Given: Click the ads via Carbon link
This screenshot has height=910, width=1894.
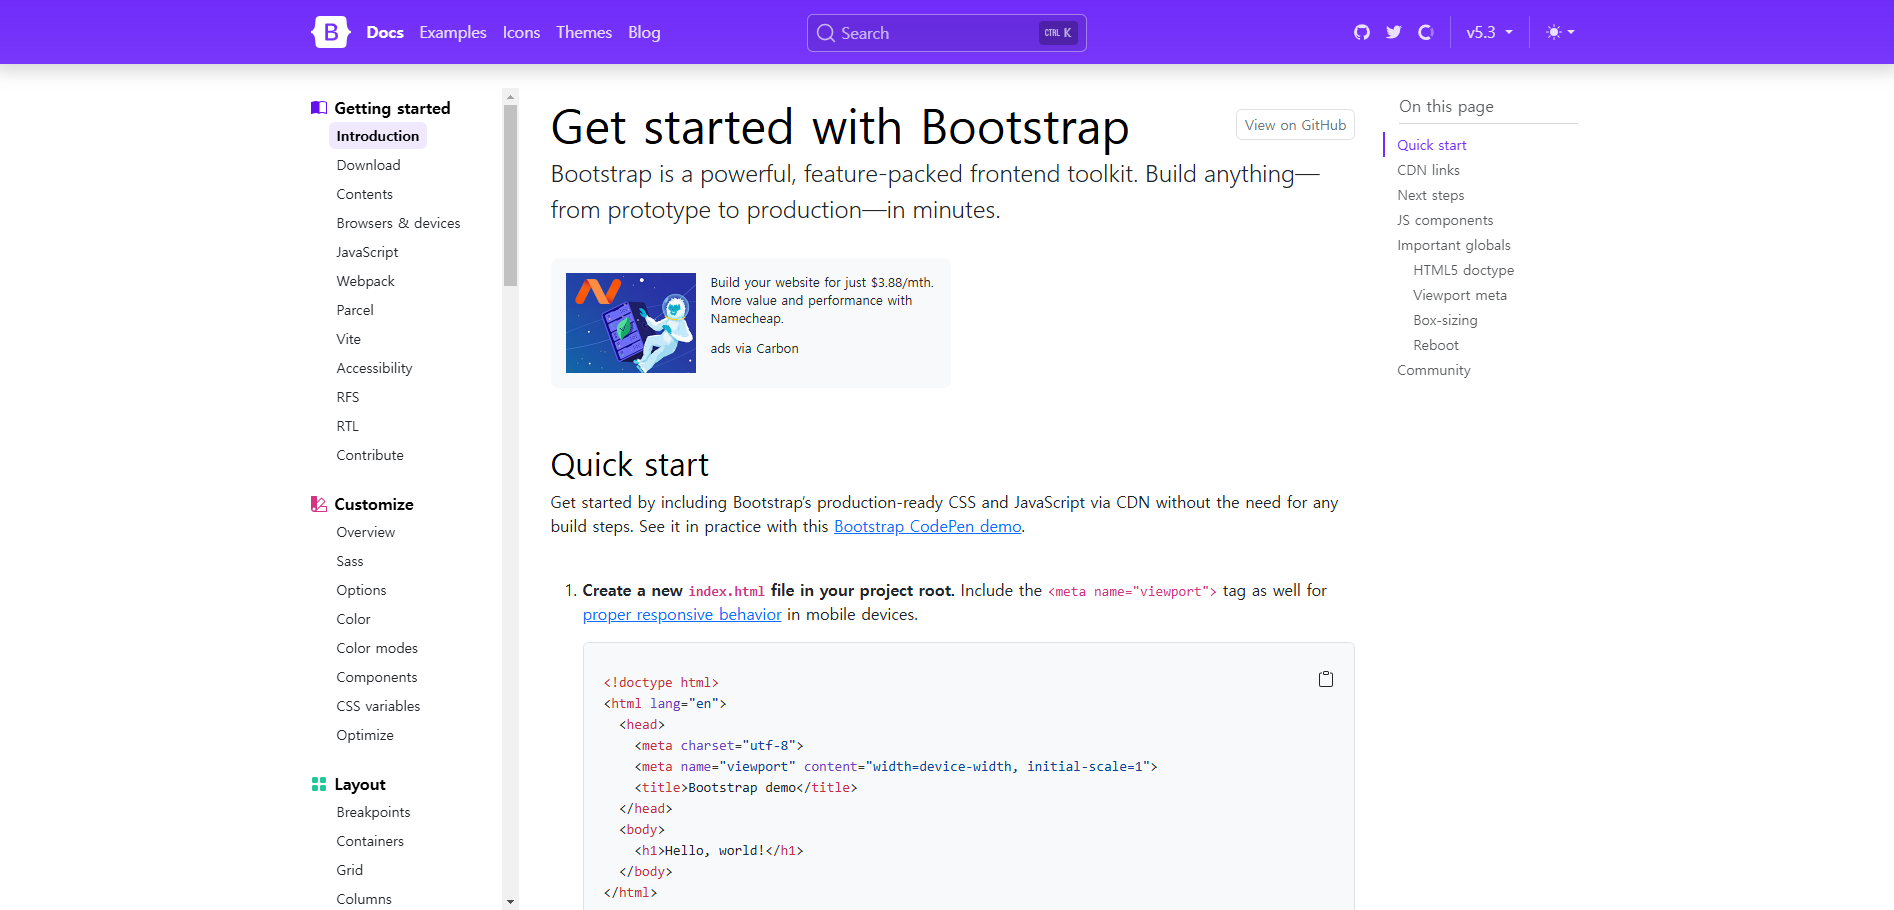Looking at the screenshot, I should click(x=754, y=349).
